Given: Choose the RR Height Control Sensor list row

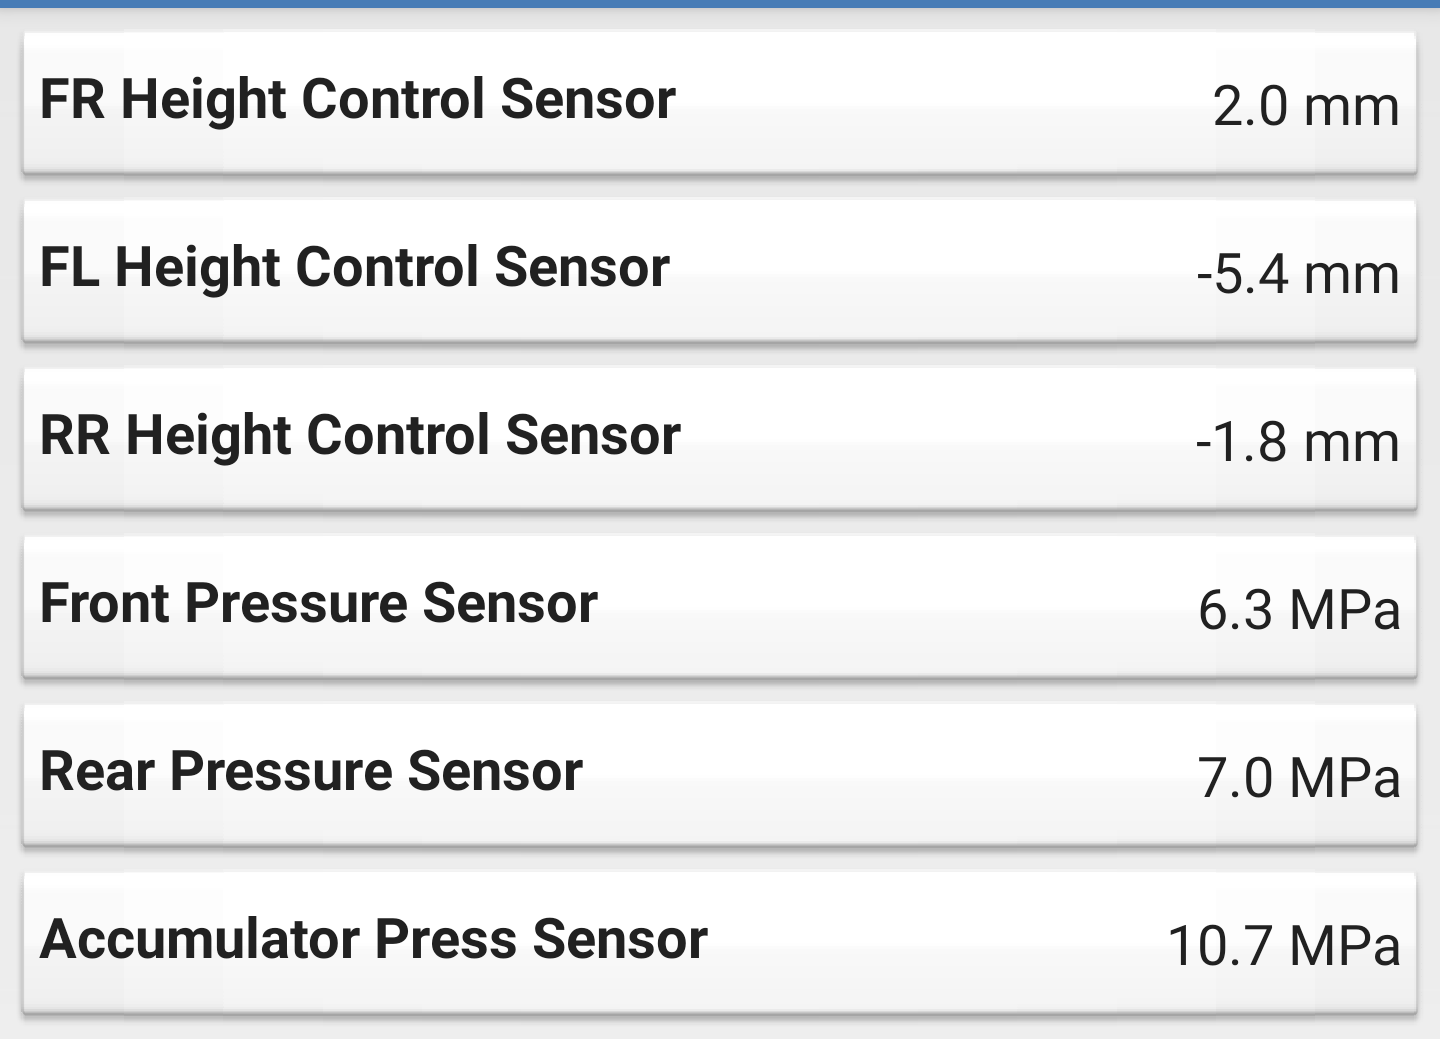Looking at the screenshot, I should click(720, 440).
